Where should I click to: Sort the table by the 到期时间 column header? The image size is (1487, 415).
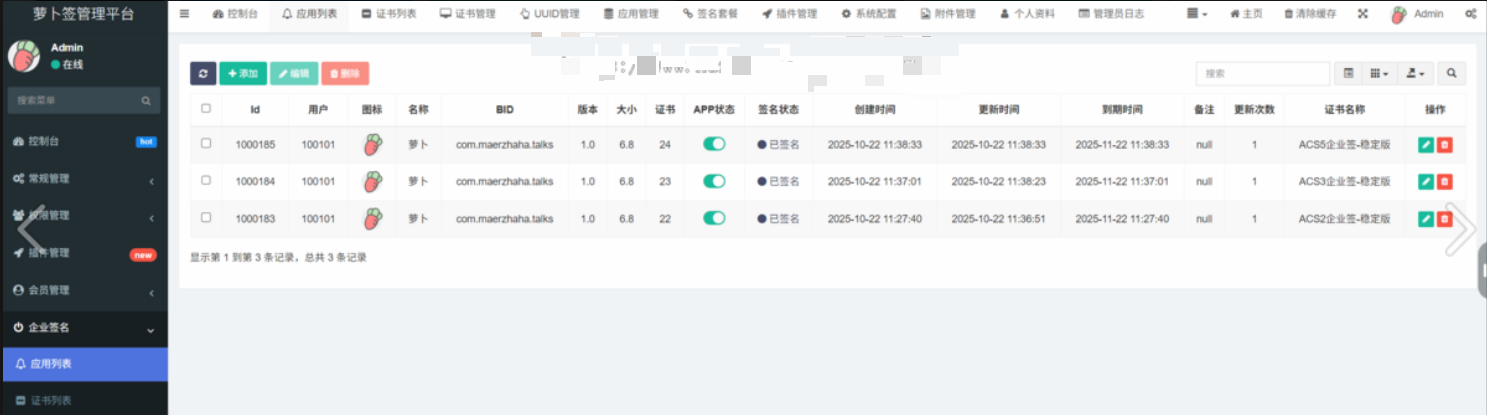coord(1122,109)
